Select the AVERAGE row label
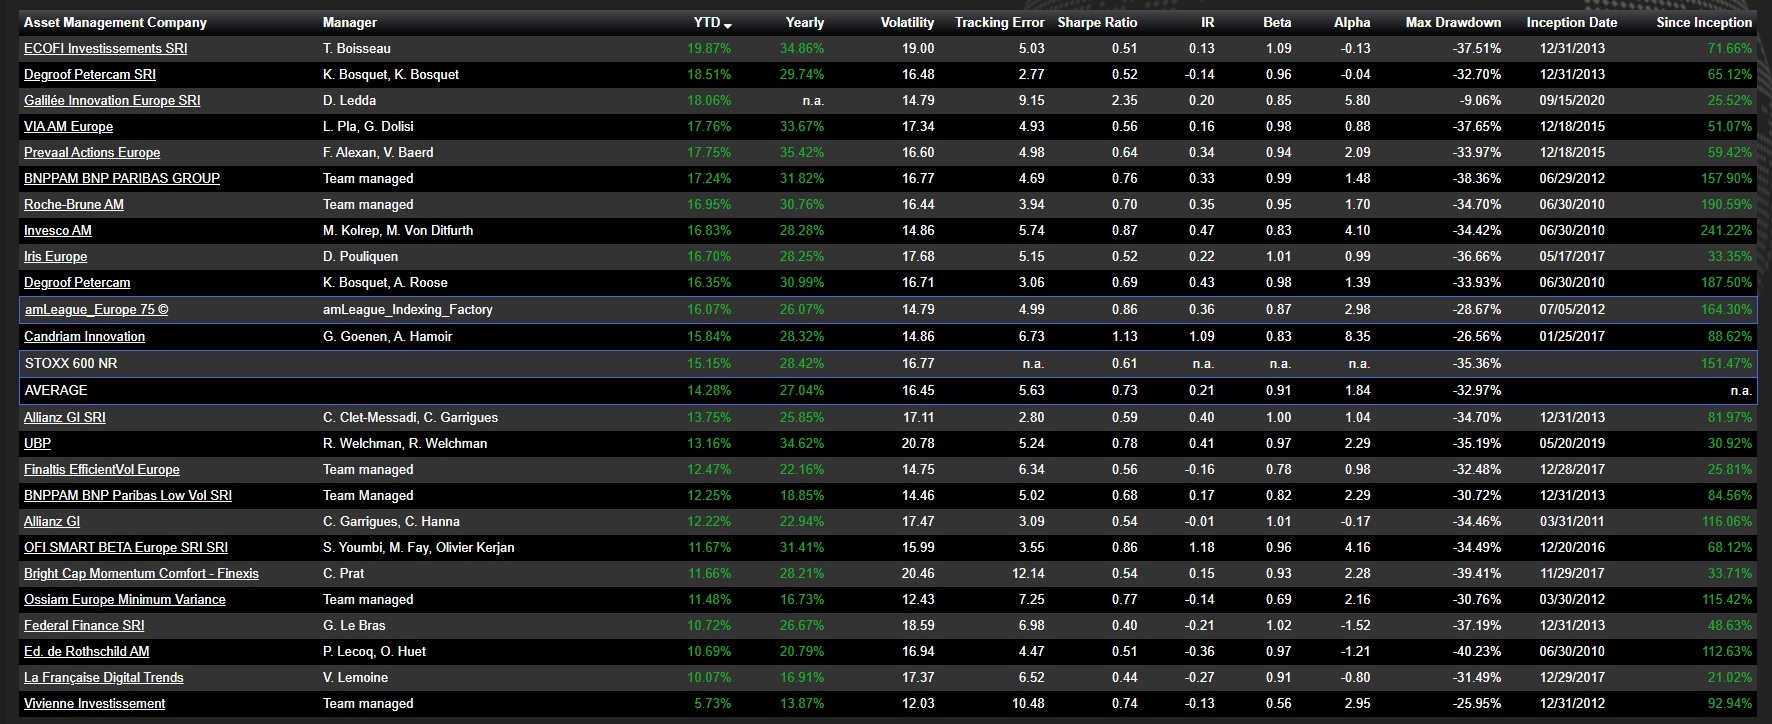The height and width of the screenshot is (724, 1772). tap(56, 390)
